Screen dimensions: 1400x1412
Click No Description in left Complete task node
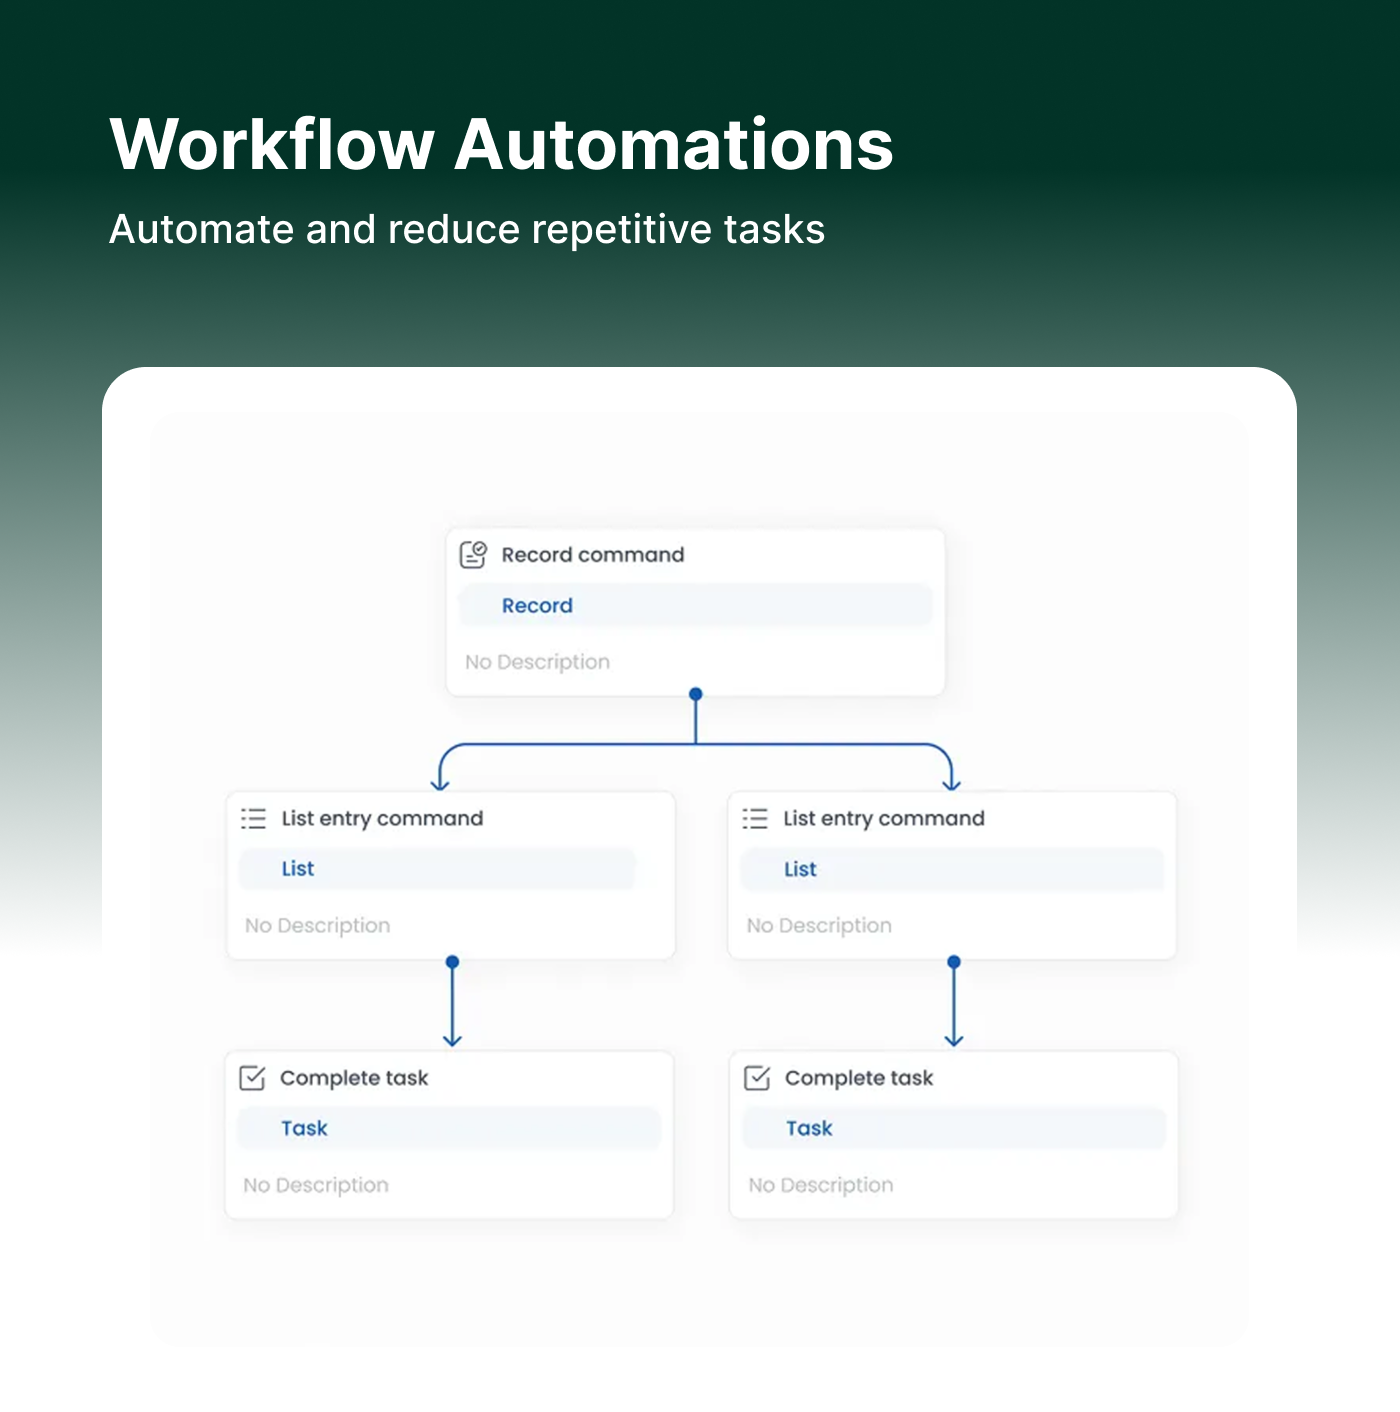[x=316, y=1185]
